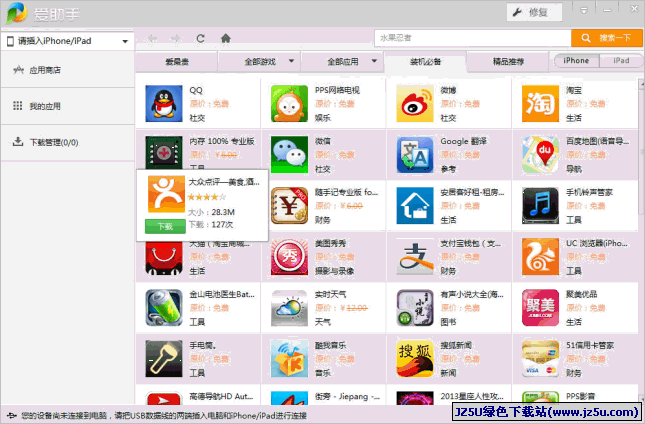Open the 淘宝 Taobao app icon
The height and width of the screenshot is (424, 645).
coord(540,104)
